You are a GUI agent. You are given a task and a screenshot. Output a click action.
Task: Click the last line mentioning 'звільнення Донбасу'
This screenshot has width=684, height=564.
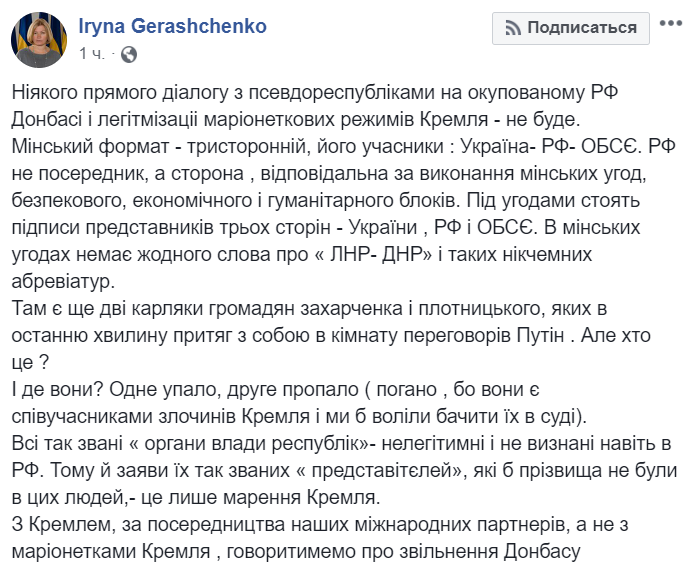[x=296, y=552]
